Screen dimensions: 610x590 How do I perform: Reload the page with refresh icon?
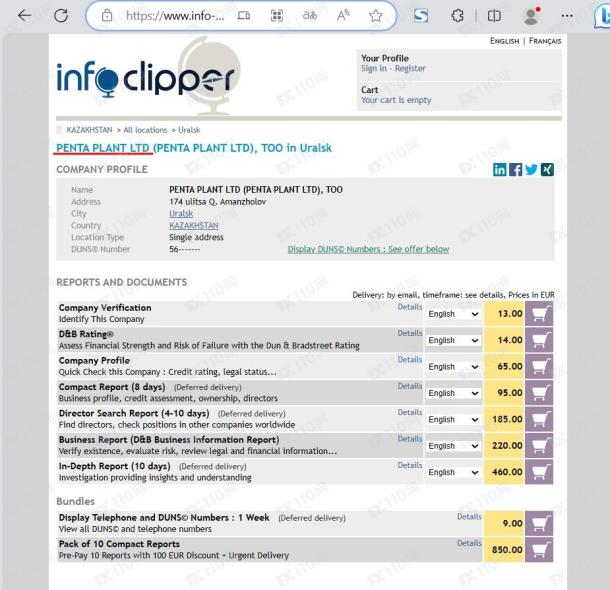[x=61, y=16]
